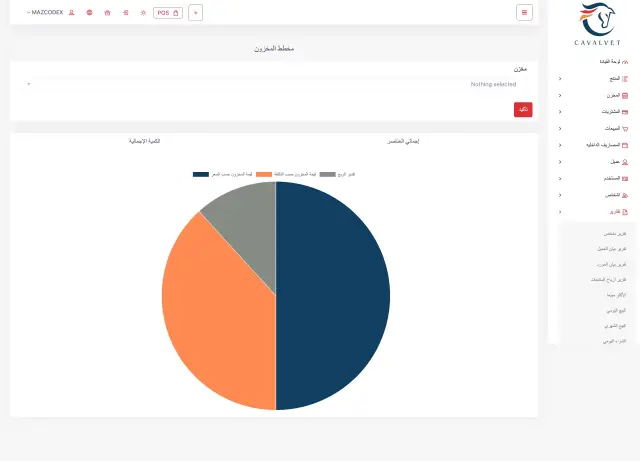The image size is (640, 461).
Task: Open the product profits report submenu item
Action: [x=609, y=280]
